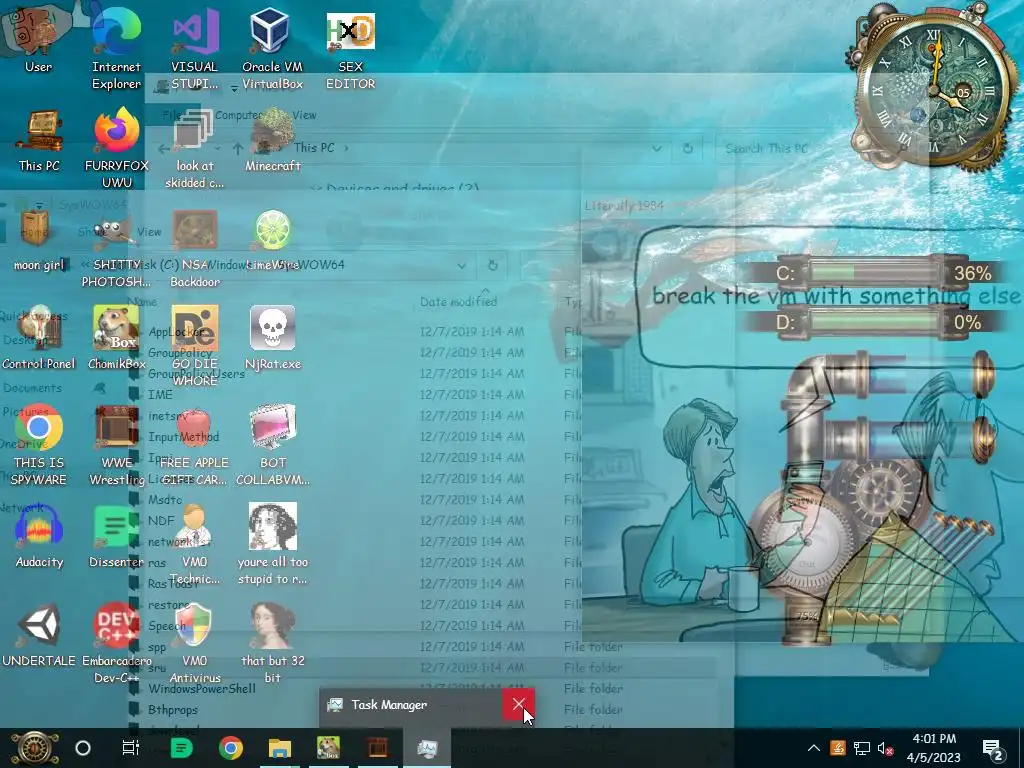This screenshot has width=1024, height=768.
Task: Open the Computer tab in This PC window
Action: click(238, 115)
